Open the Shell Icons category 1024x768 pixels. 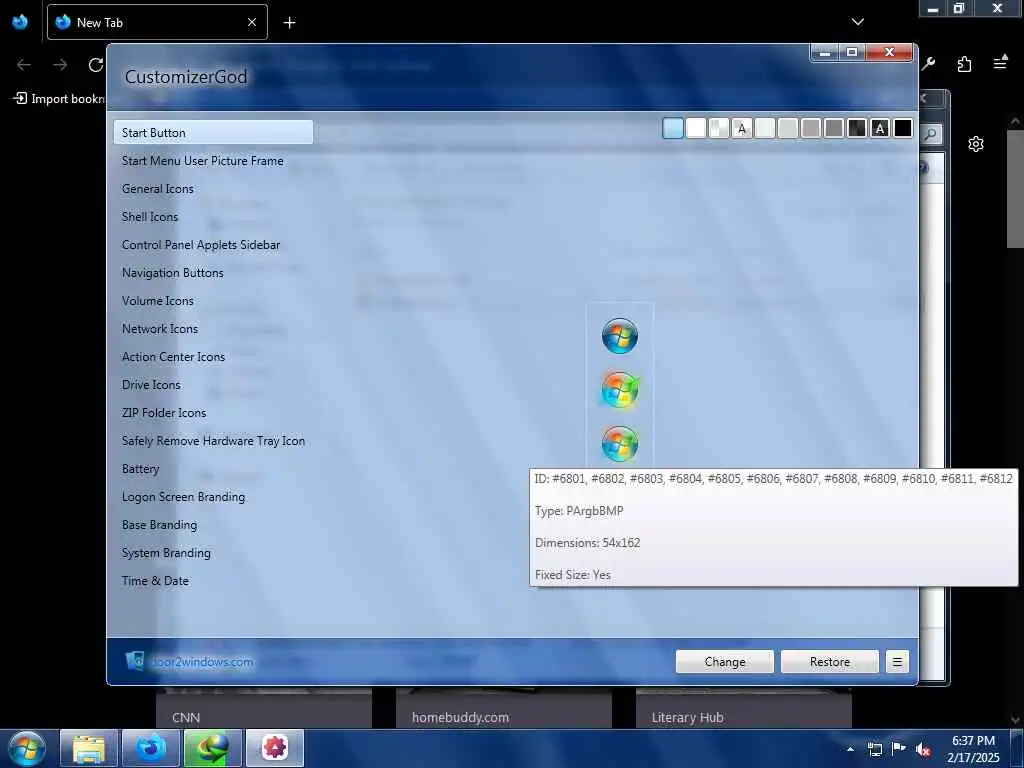213,217
